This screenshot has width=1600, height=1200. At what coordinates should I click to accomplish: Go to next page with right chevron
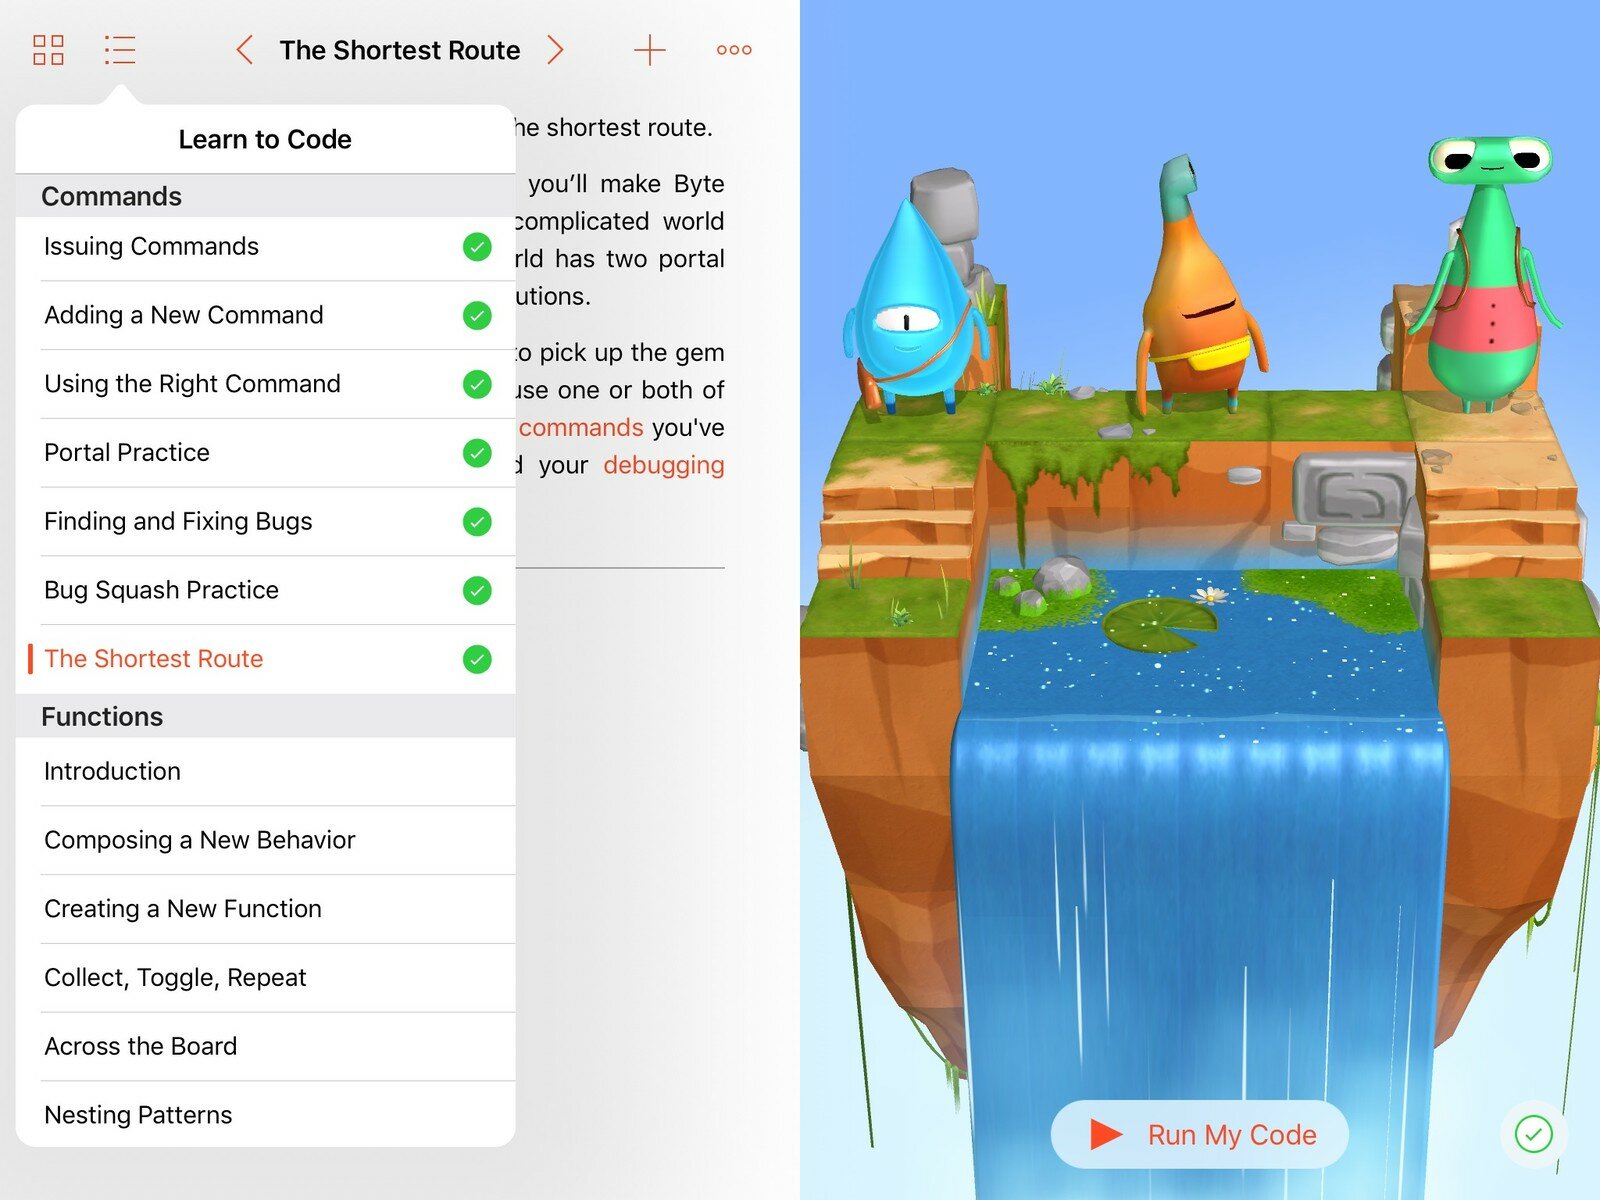click(x=555, y=50)
